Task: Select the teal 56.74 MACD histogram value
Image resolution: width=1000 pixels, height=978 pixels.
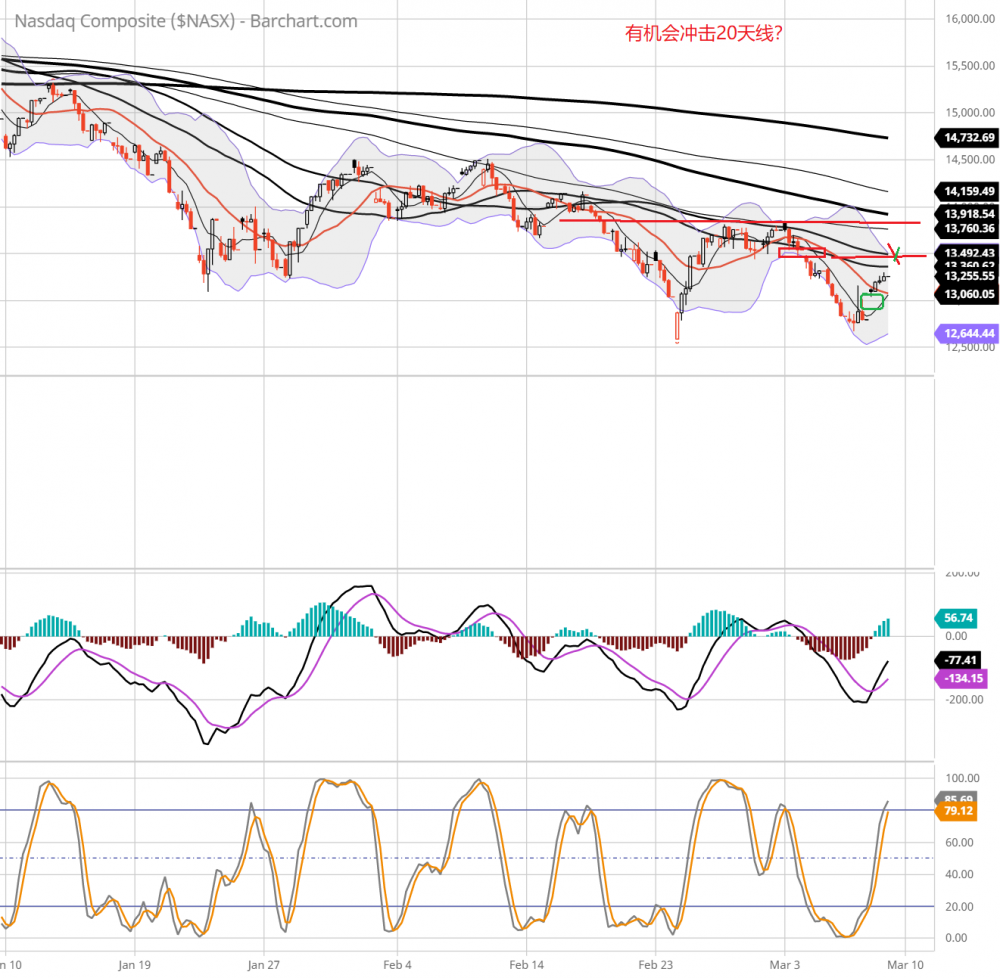Action: [x=957, y=618]
